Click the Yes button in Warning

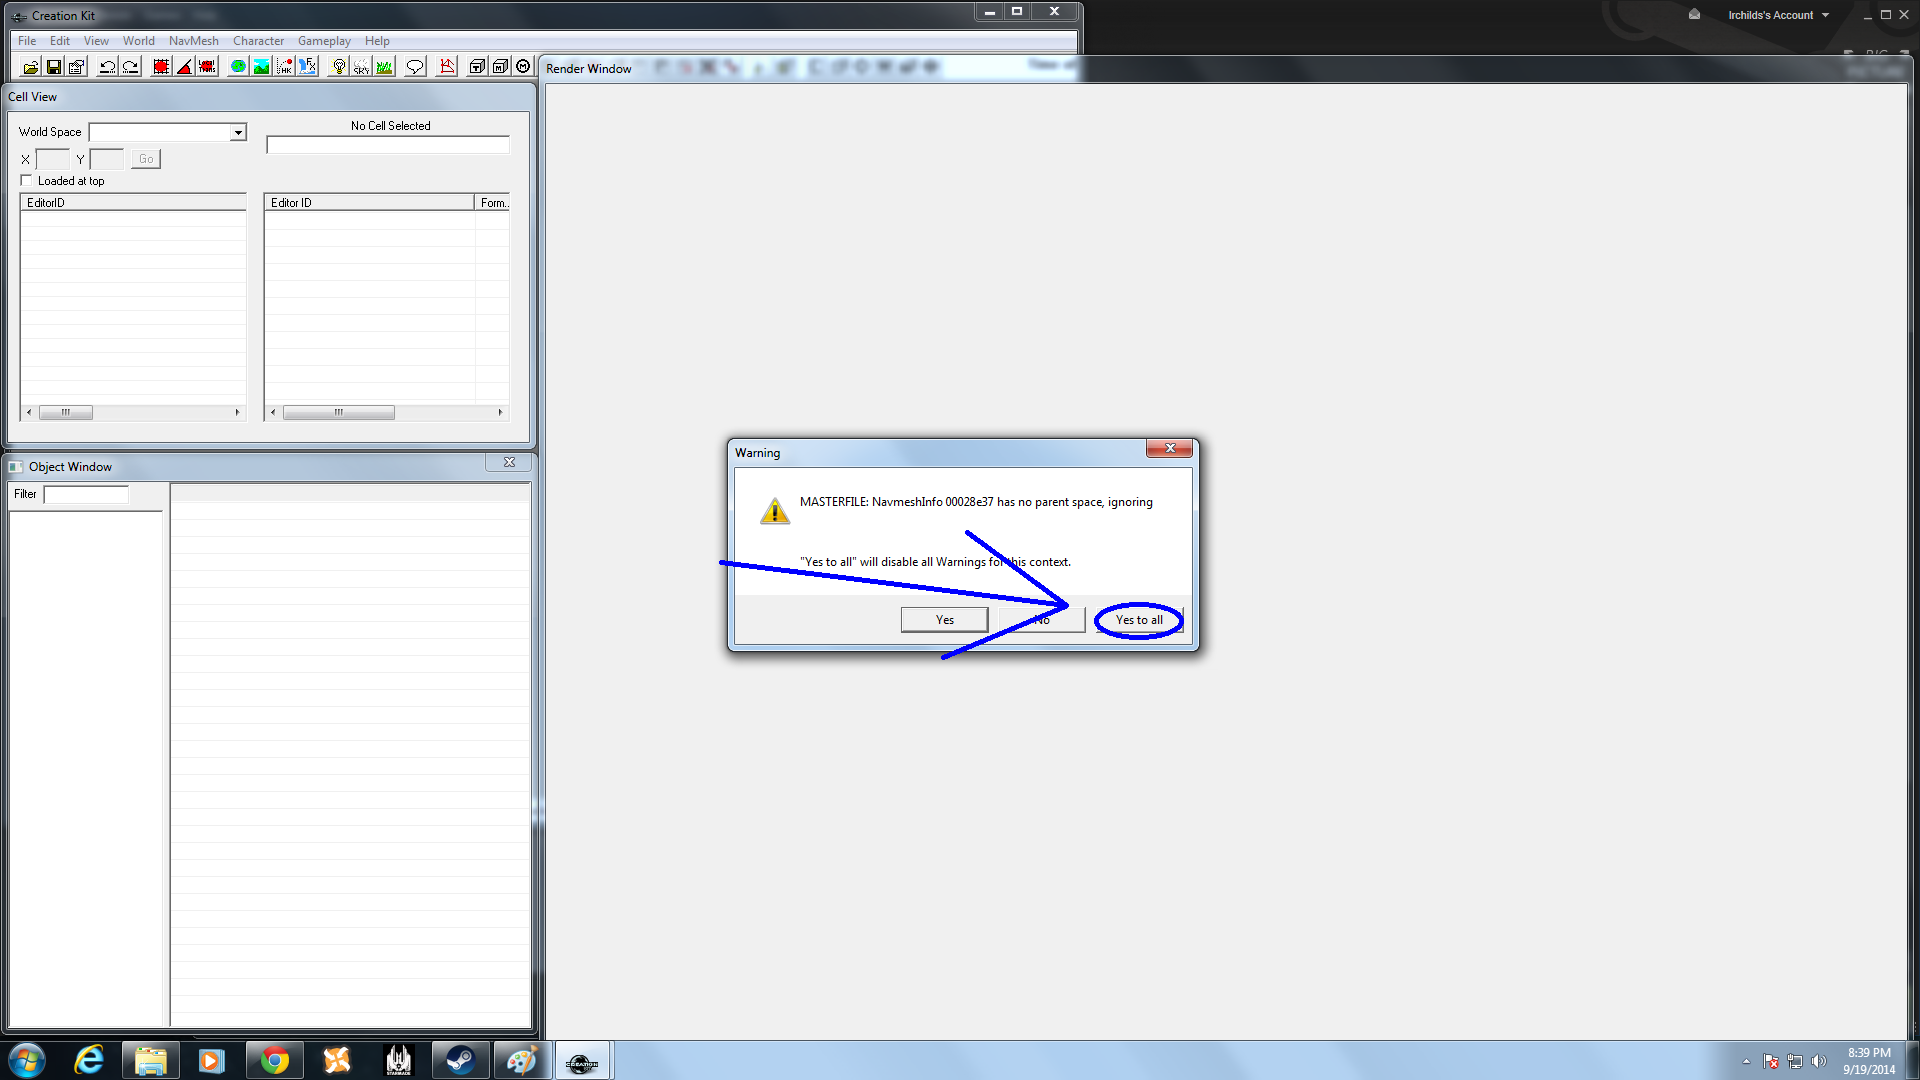click(x=944, y=620)
